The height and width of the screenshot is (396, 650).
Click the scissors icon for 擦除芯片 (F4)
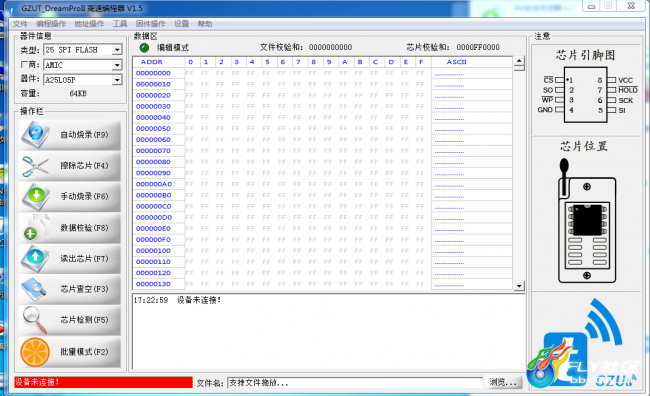click(x=35, y=166)
